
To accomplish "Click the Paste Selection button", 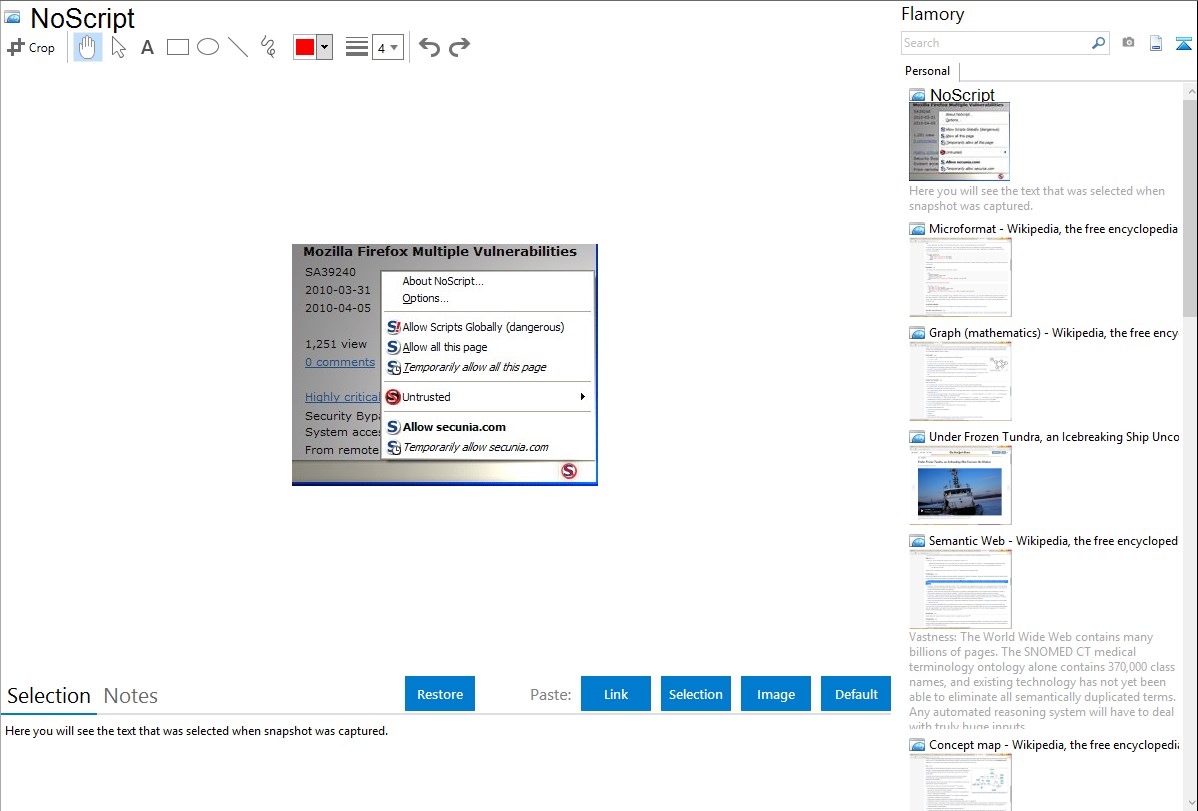I will 695,694.
